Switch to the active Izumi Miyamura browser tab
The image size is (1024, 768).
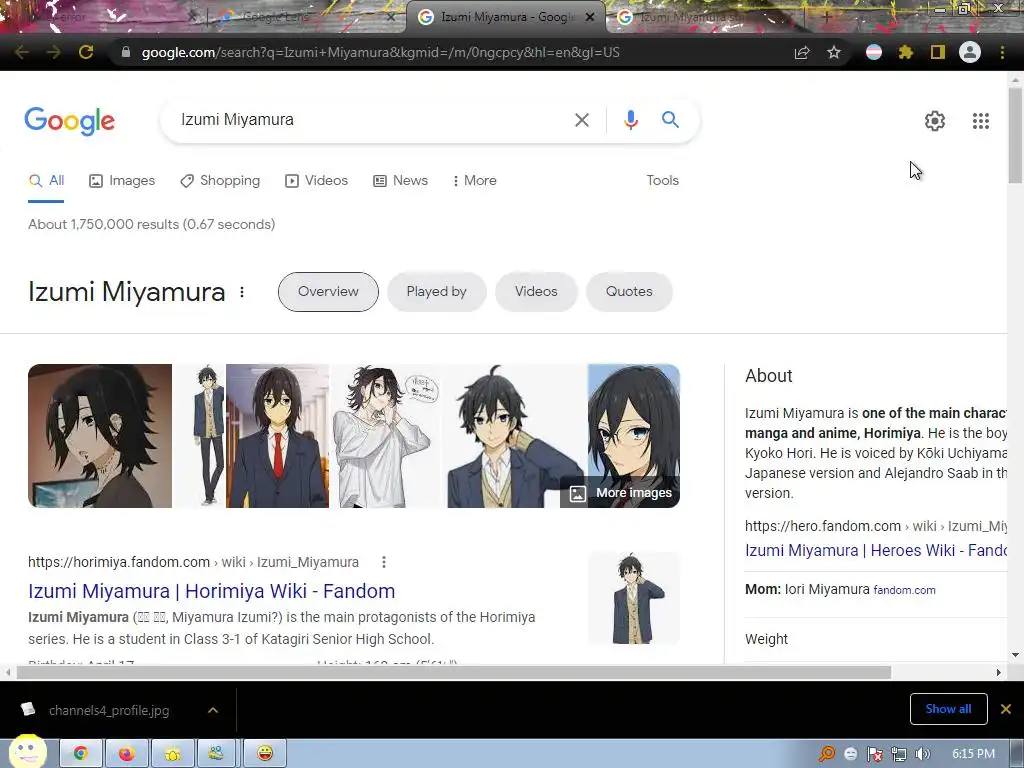506,17
